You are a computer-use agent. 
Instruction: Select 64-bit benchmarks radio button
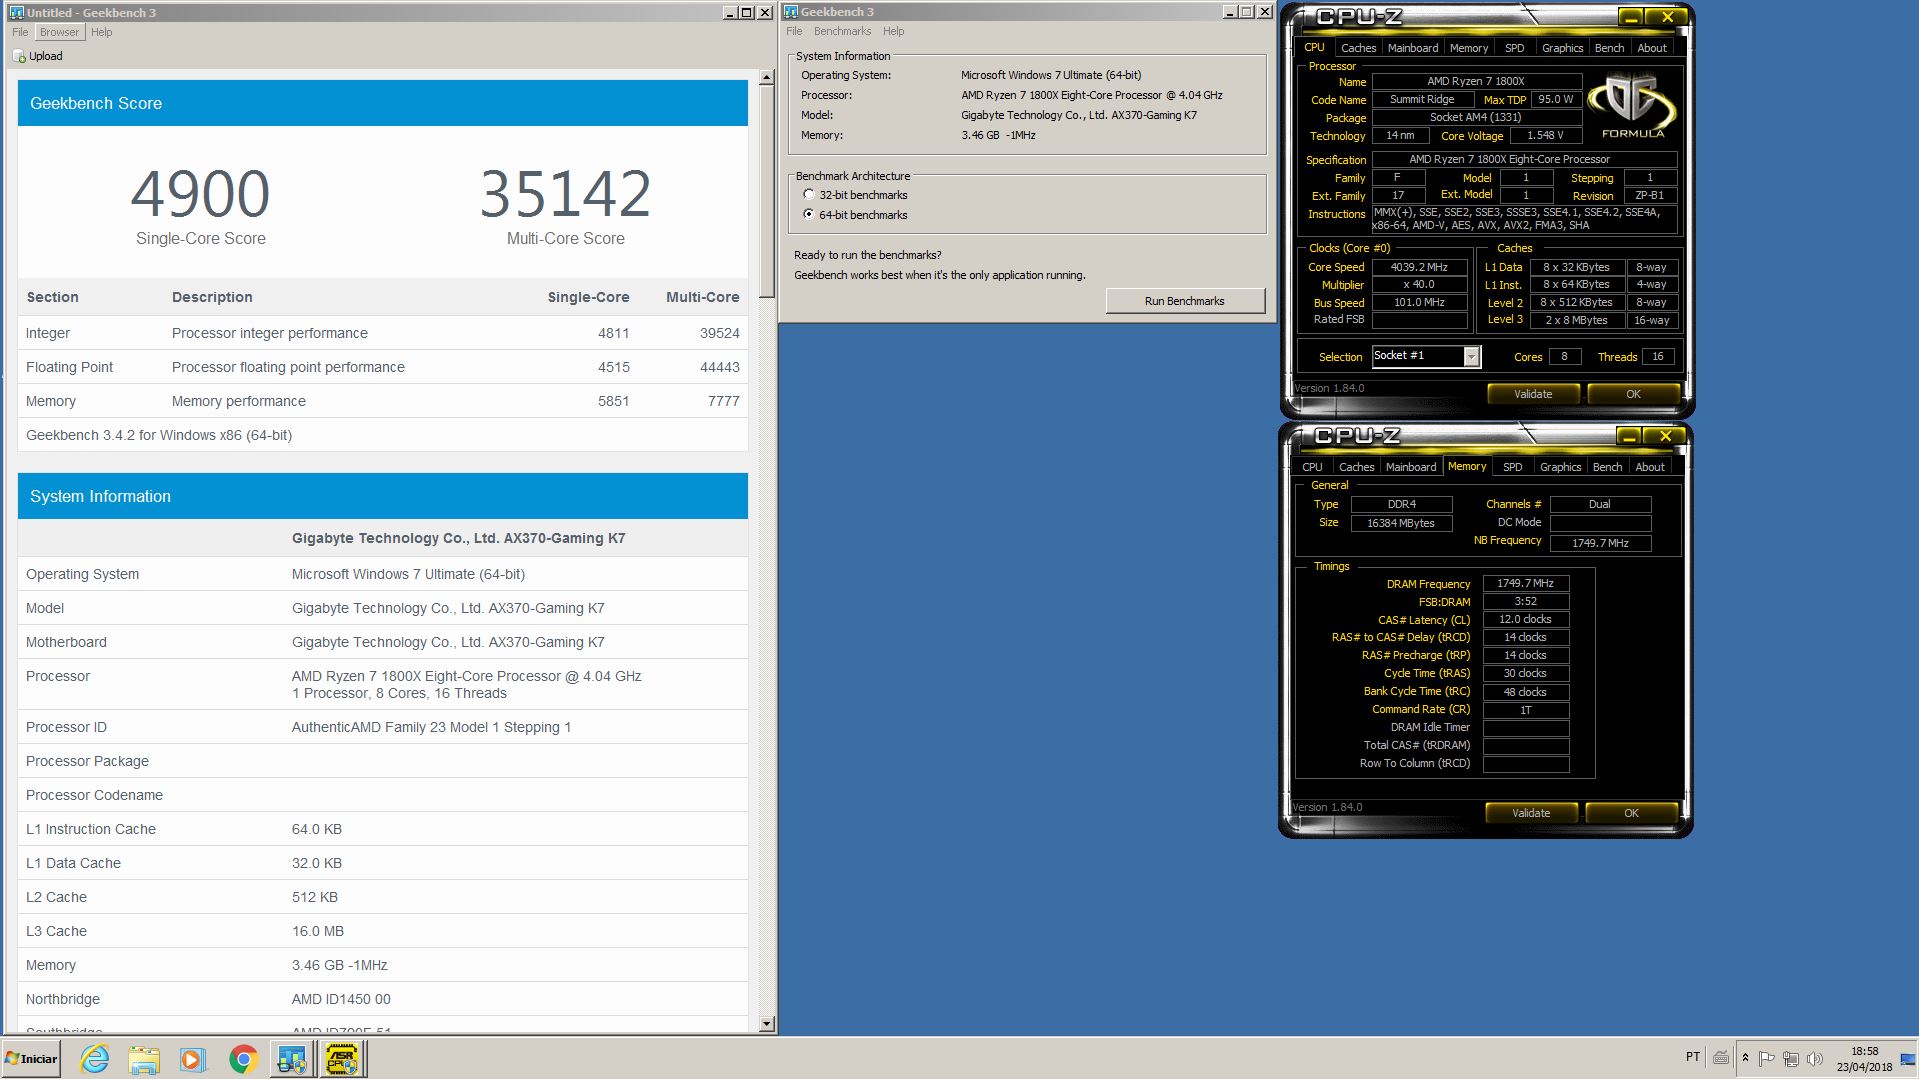tap(809, 215)
